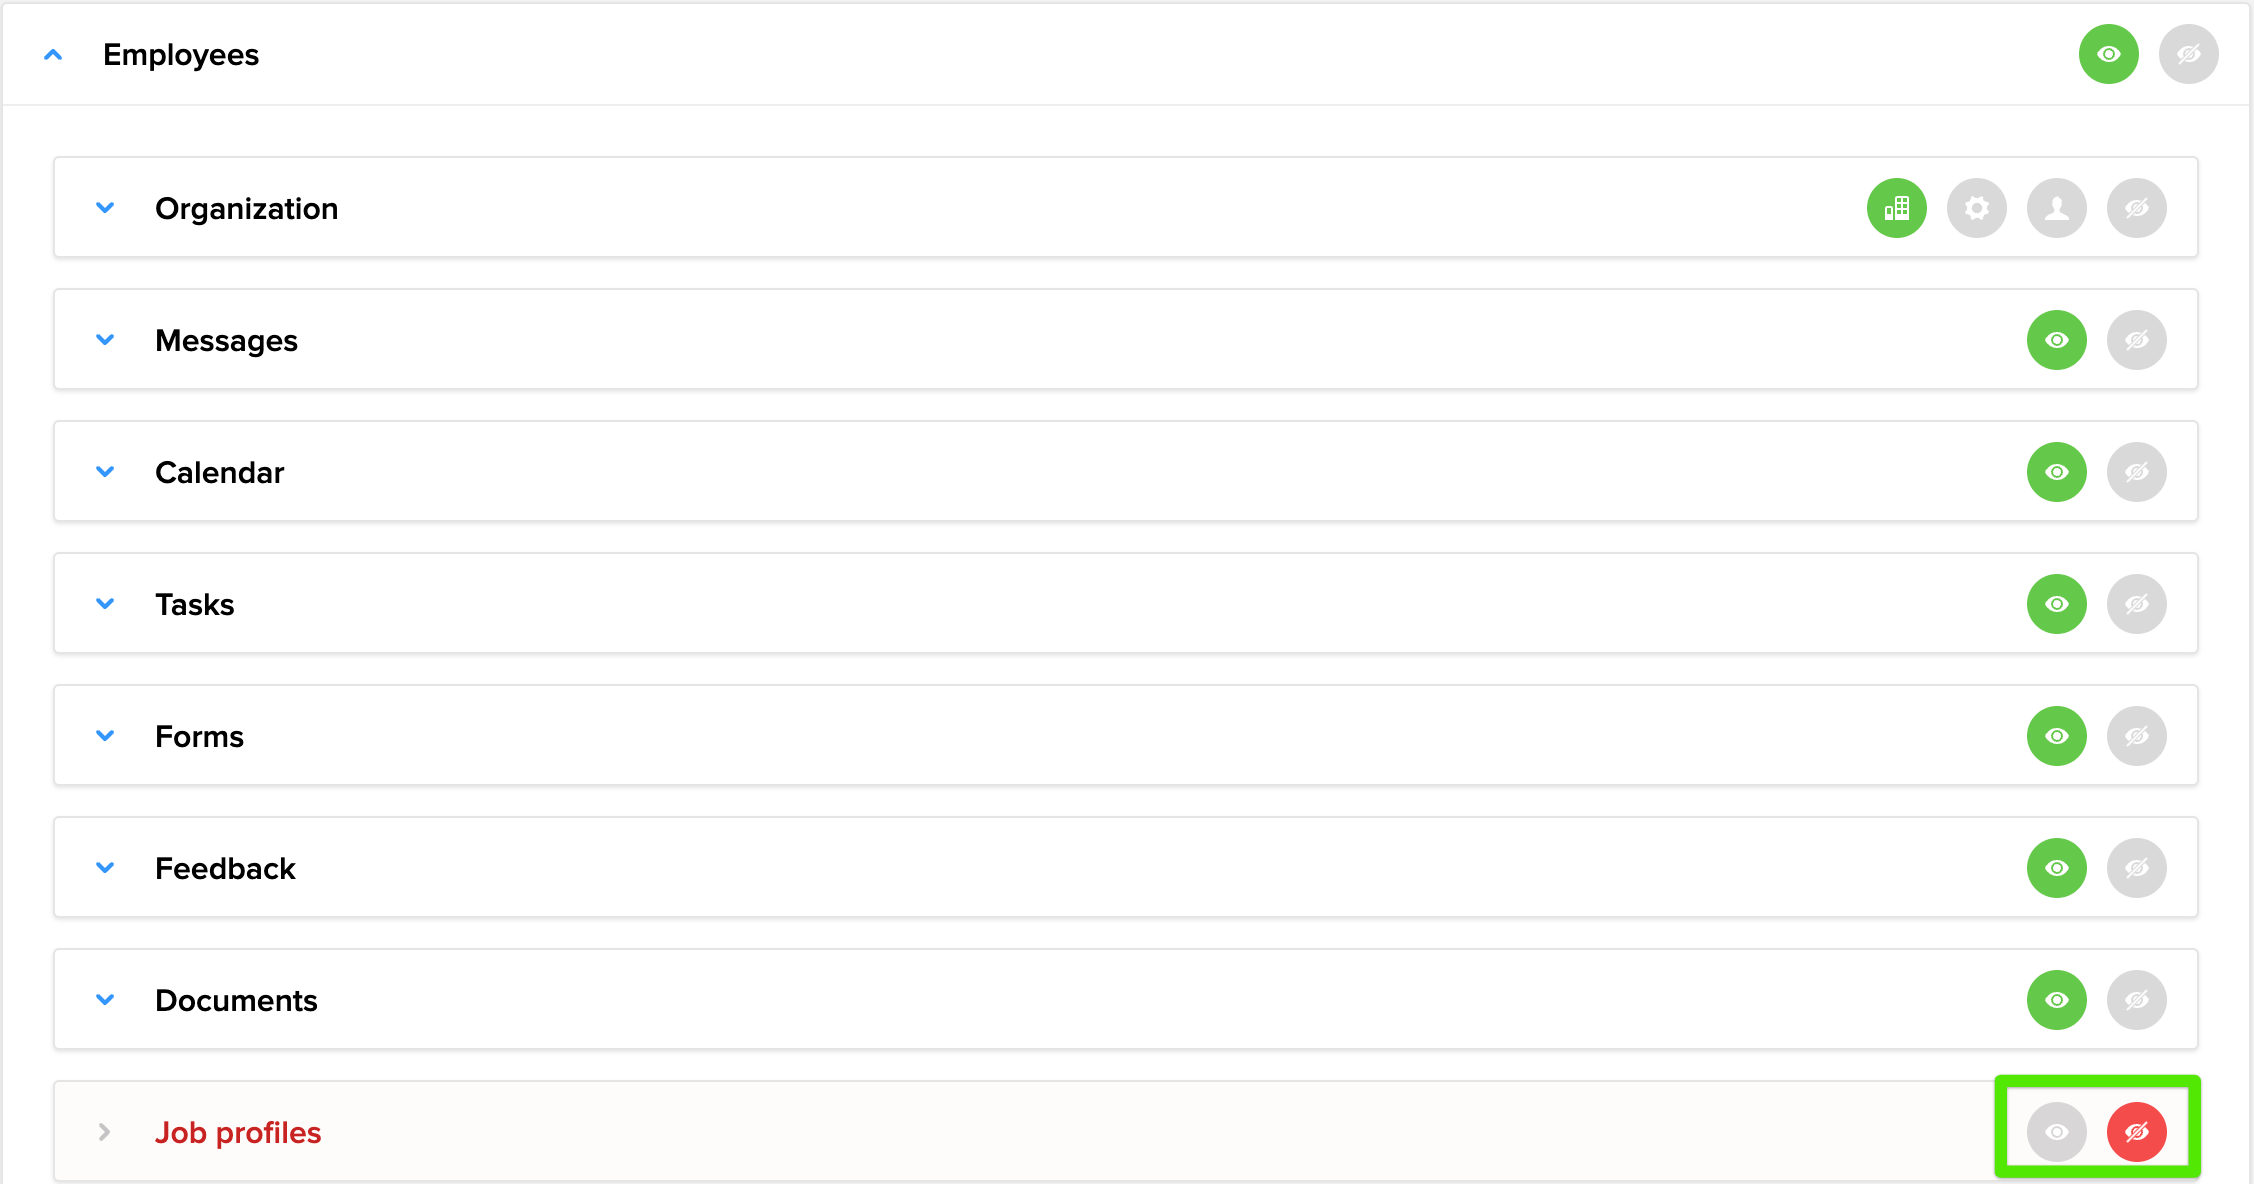This screenshot has width=2254, height=1184.
Task: Click the Employees heading text
Action: tap(182, 54)
